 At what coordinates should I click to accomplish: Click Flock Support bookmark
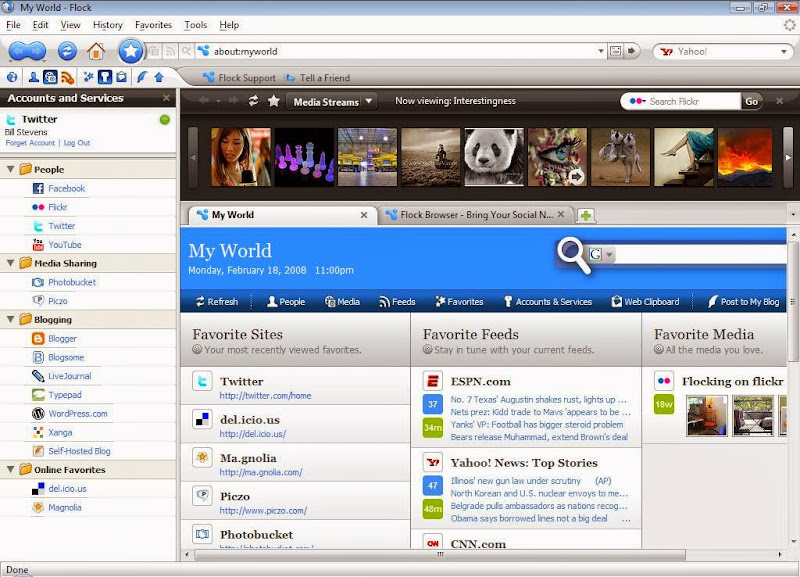(x=239, y=78)
